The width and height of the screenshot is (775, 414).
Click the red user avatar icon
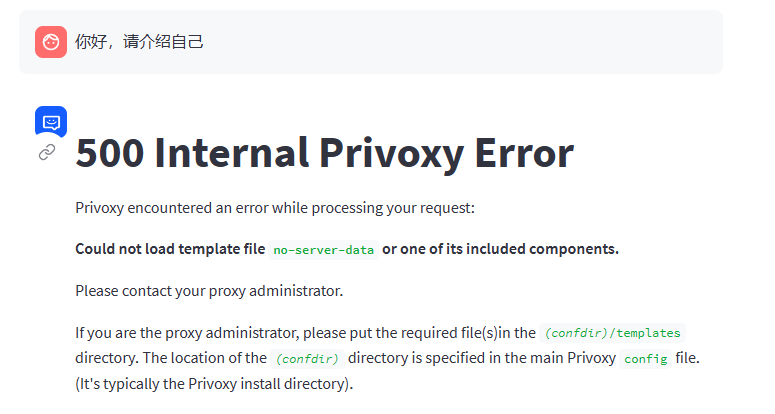[51, 42]
